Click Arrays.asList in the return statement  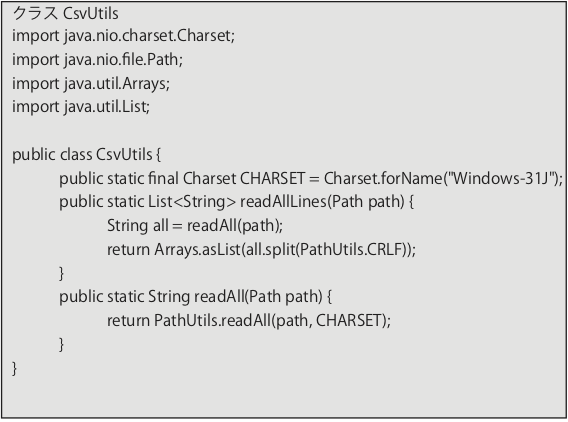198,250
